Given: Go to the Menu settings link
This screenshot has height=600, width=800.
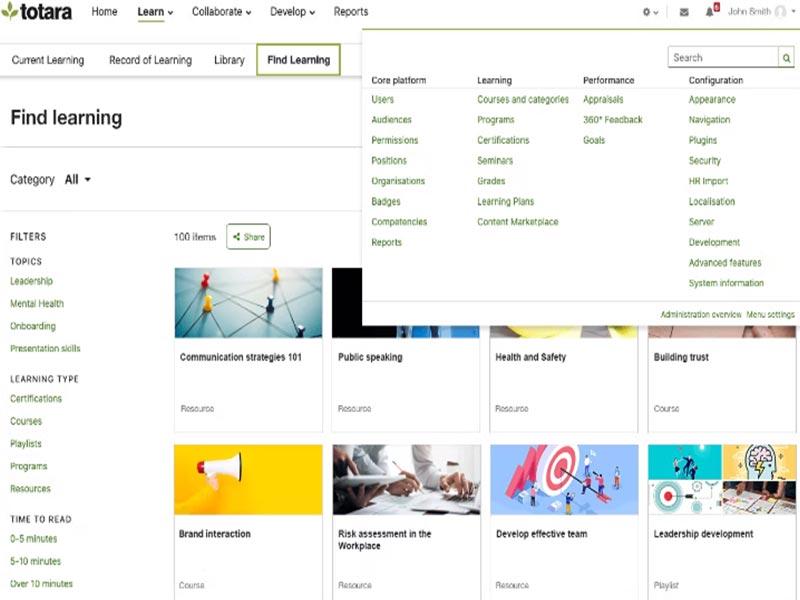Looking at the screenshot, I should click(770, 315).
